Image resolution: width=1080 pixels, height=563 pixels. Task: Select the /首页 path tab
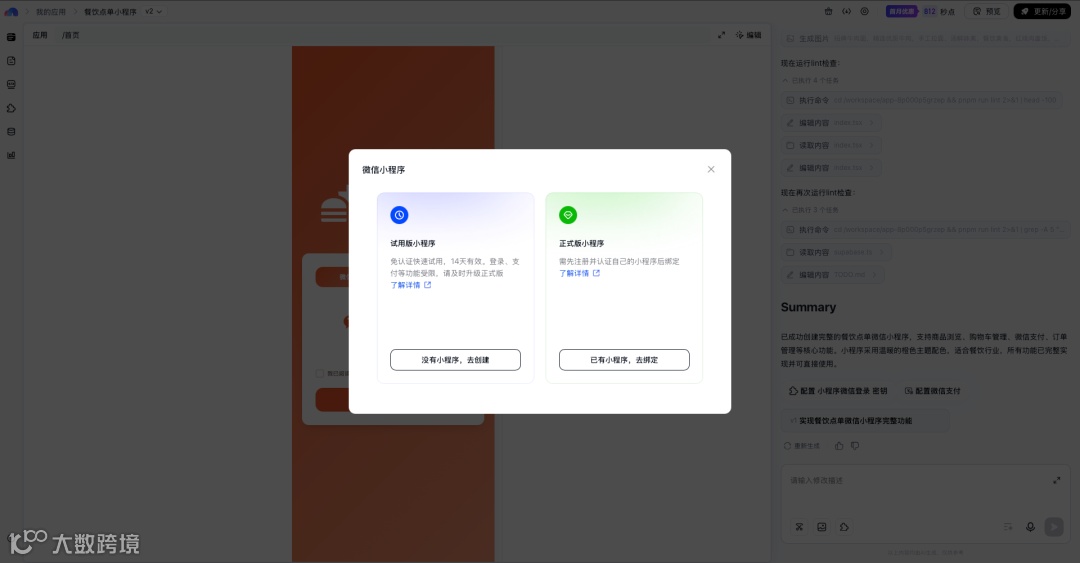coord(70,35)
